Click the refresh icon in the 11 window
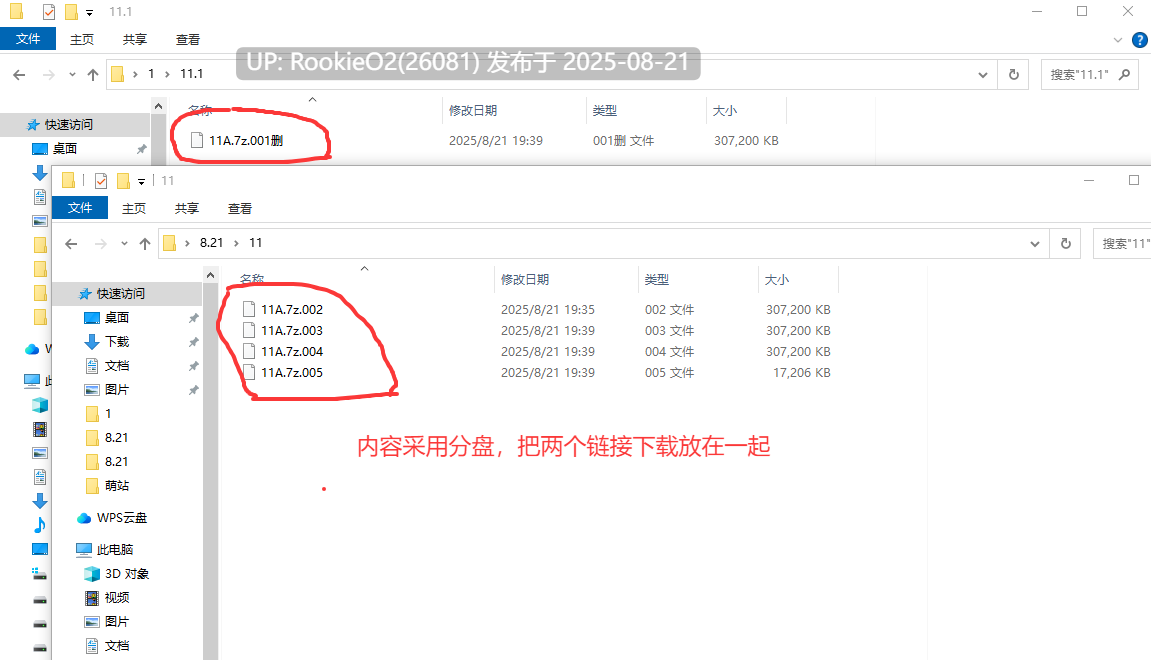The width and height of the screenshot is (1151, 660). 1066,243
